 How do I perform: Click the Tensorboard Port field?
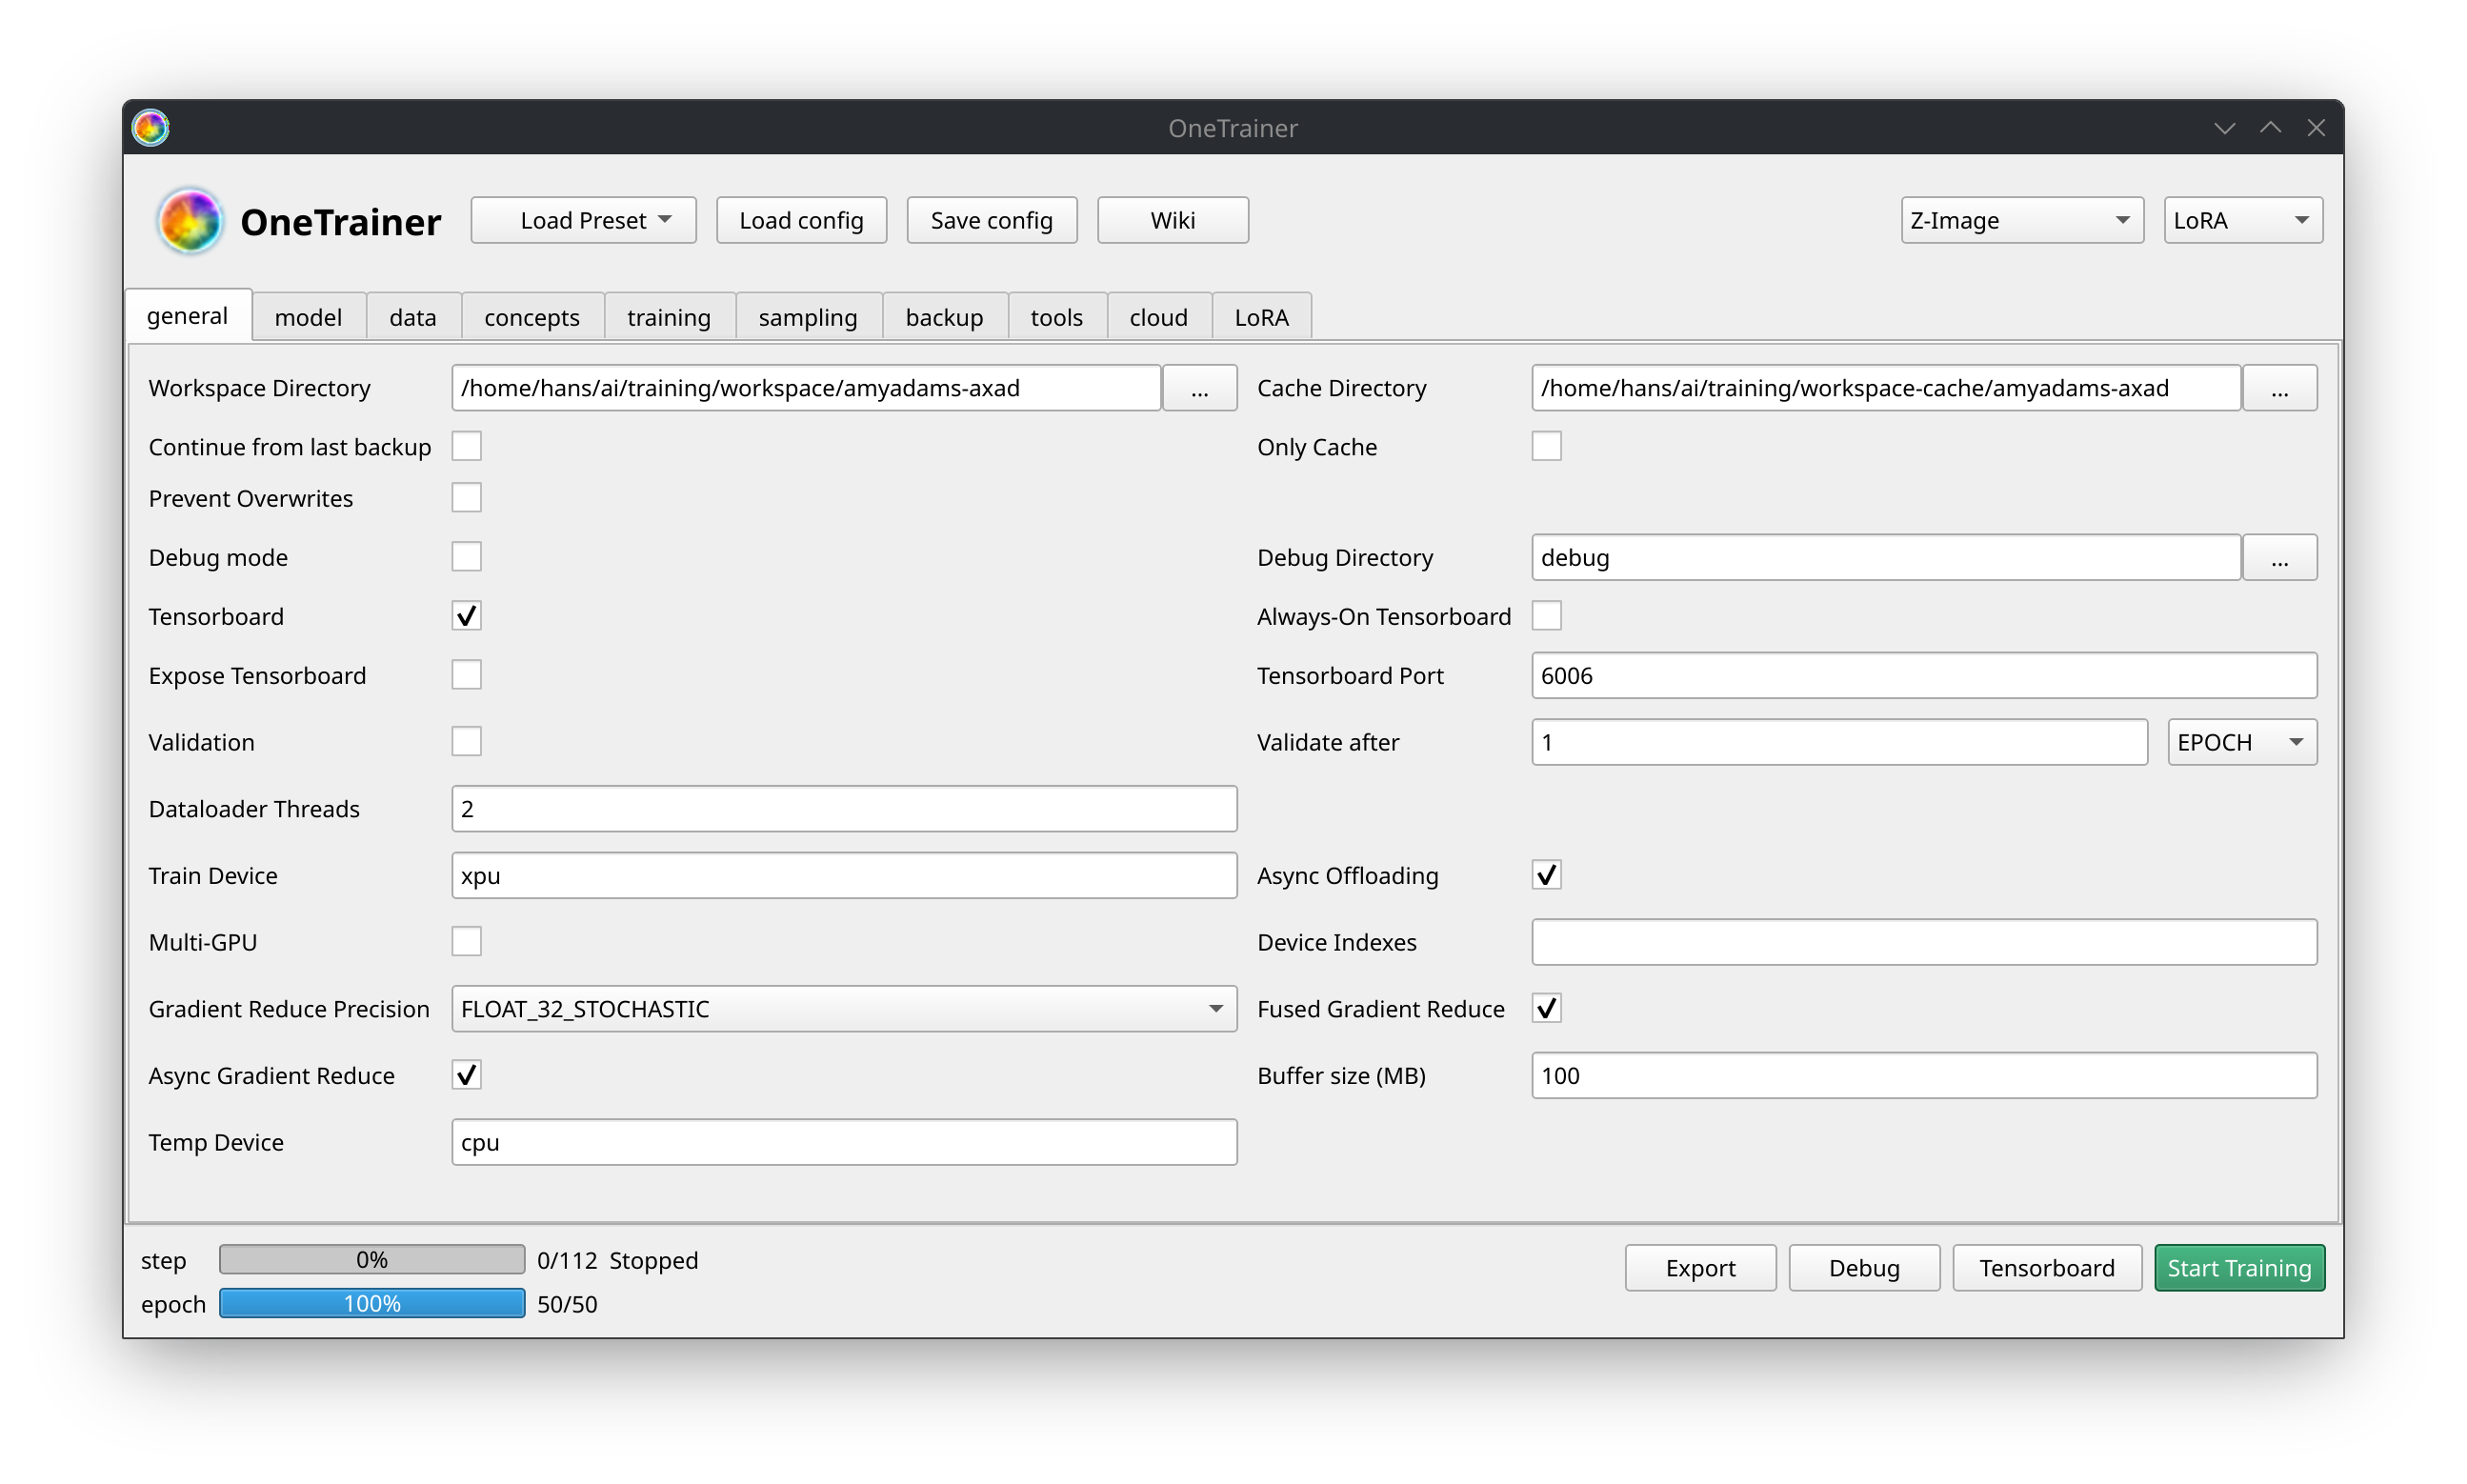tap(1924, 675)
